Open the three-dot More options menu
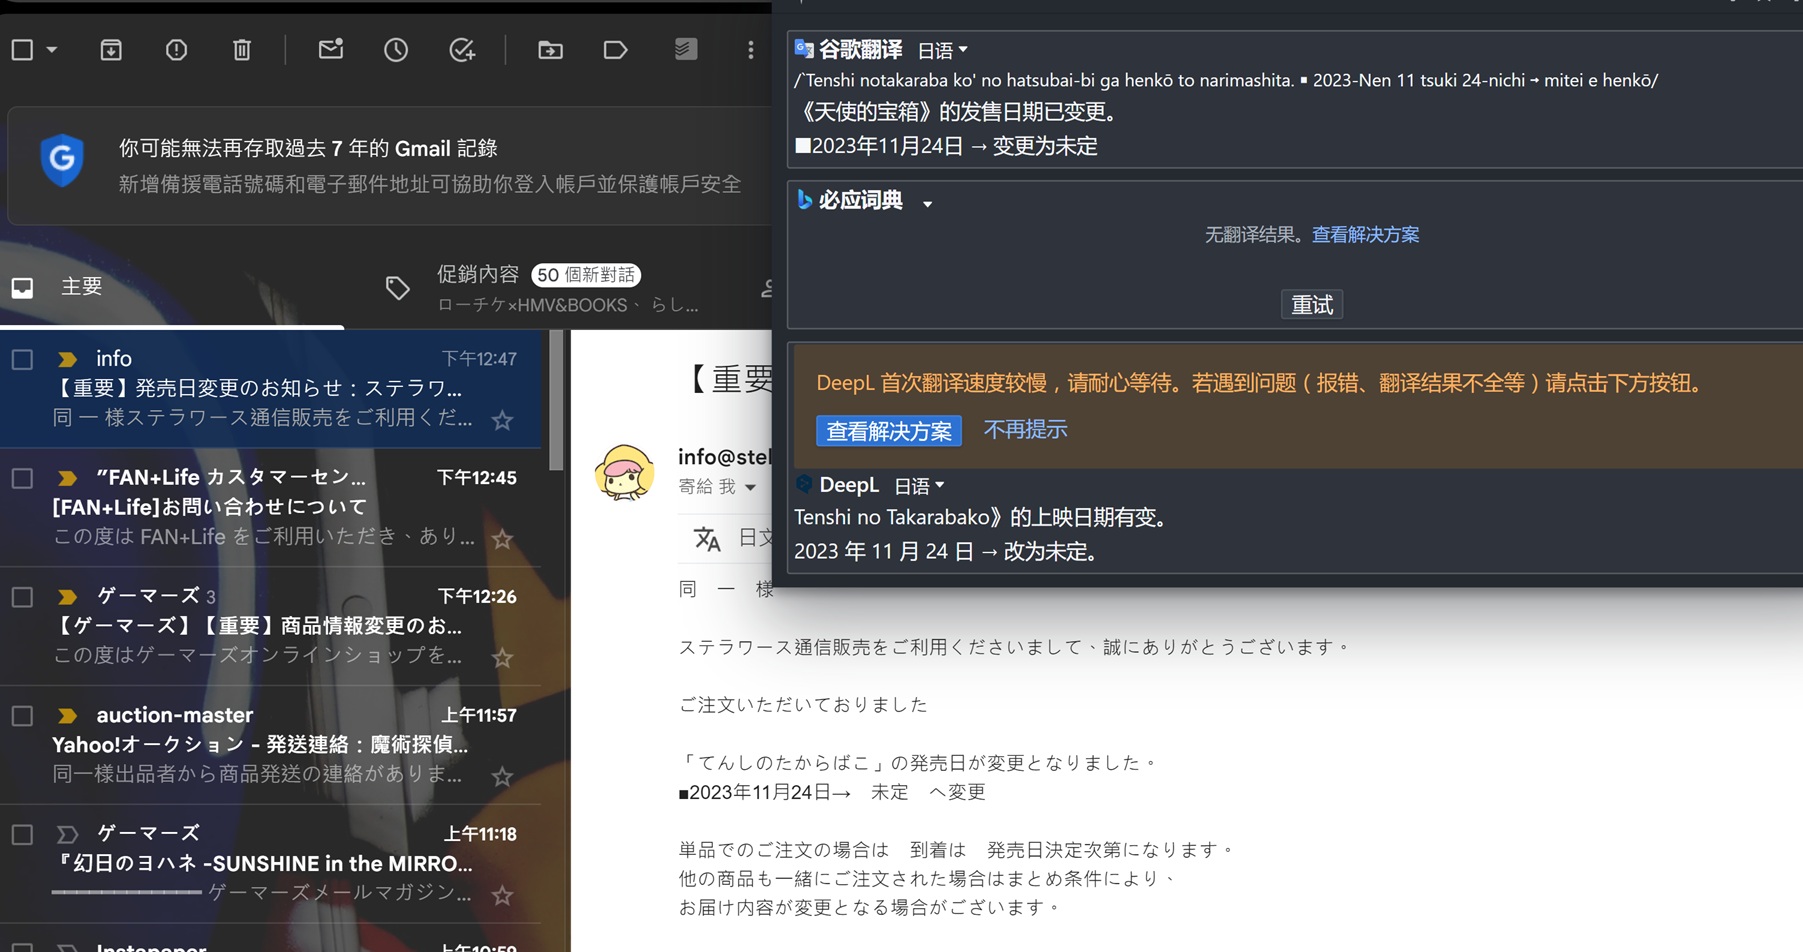This screenshot has width=1803, height=952. (751, 50)
